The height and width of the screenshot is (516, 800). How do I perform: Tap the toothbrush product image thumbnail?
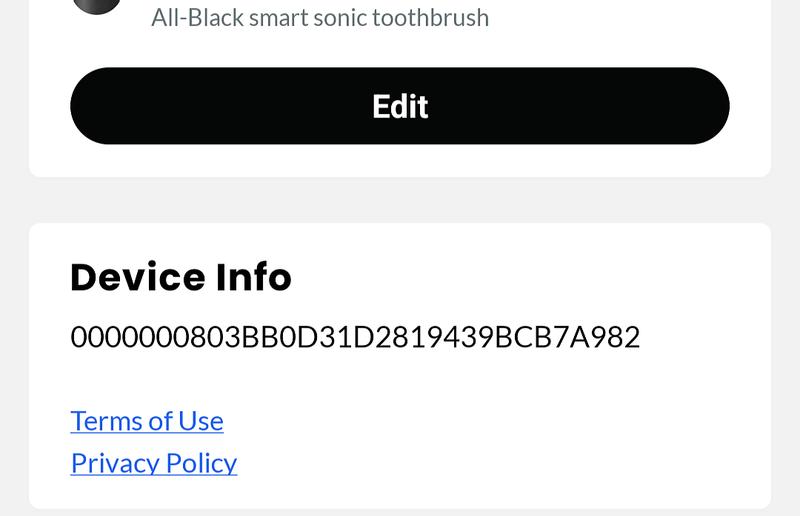click(x=97, y=6)
